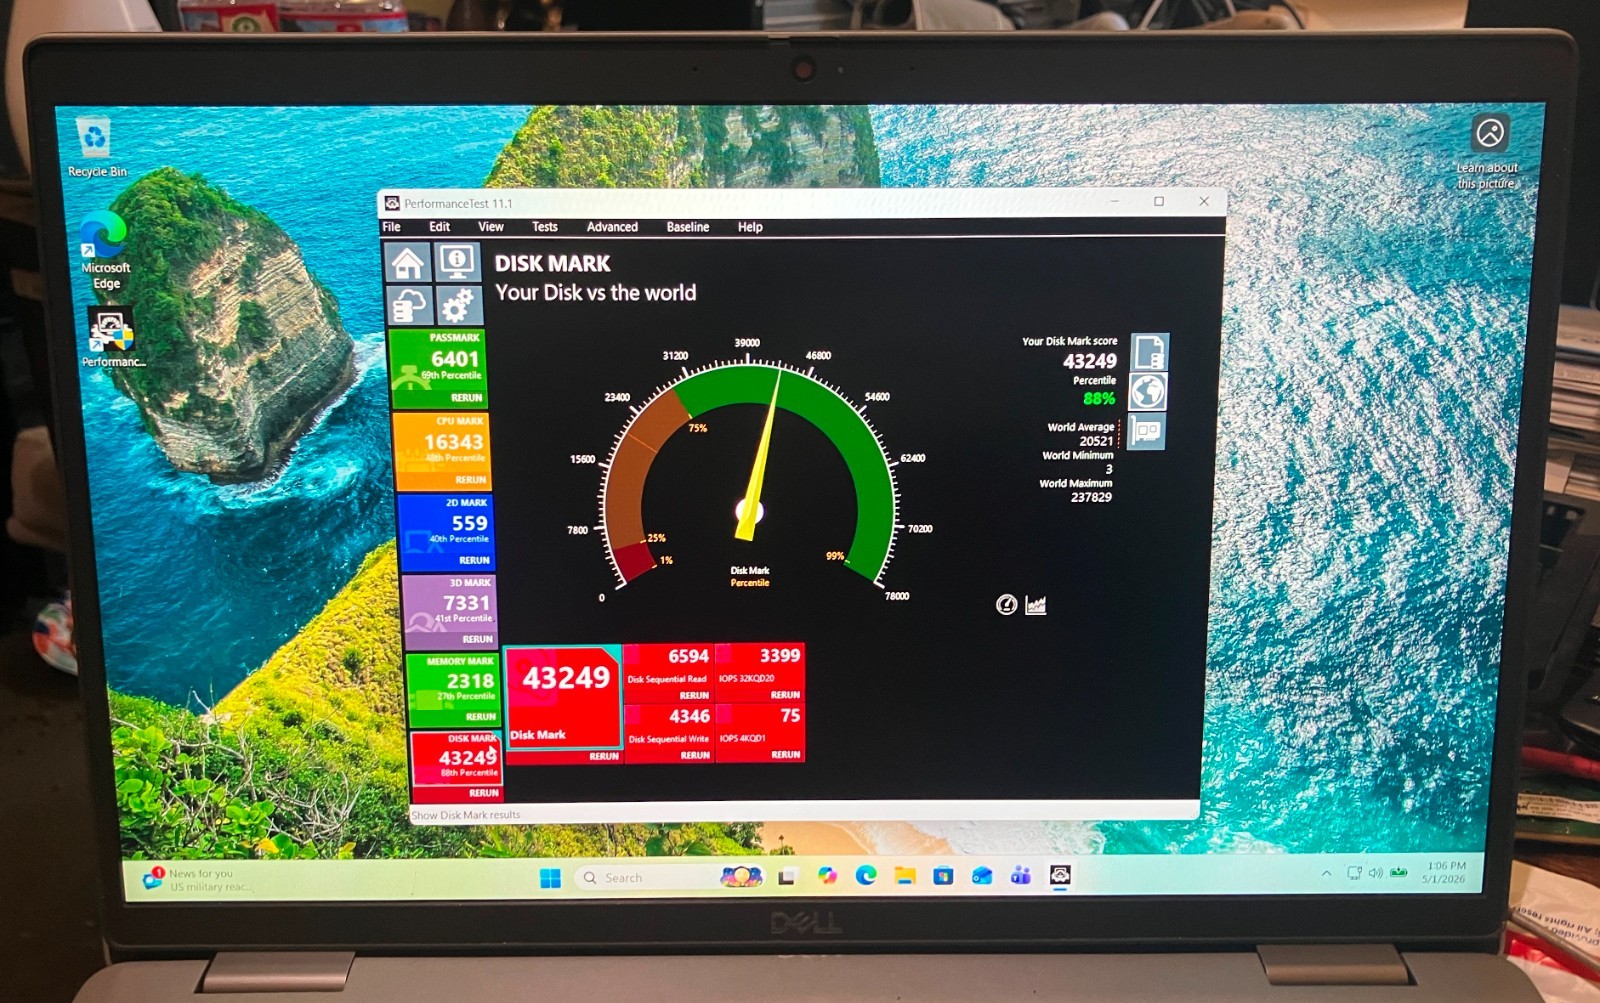This screenshot has height=1003, width=1600.
Task: Rerun the 3D Mark test
Action: [477, 639]
